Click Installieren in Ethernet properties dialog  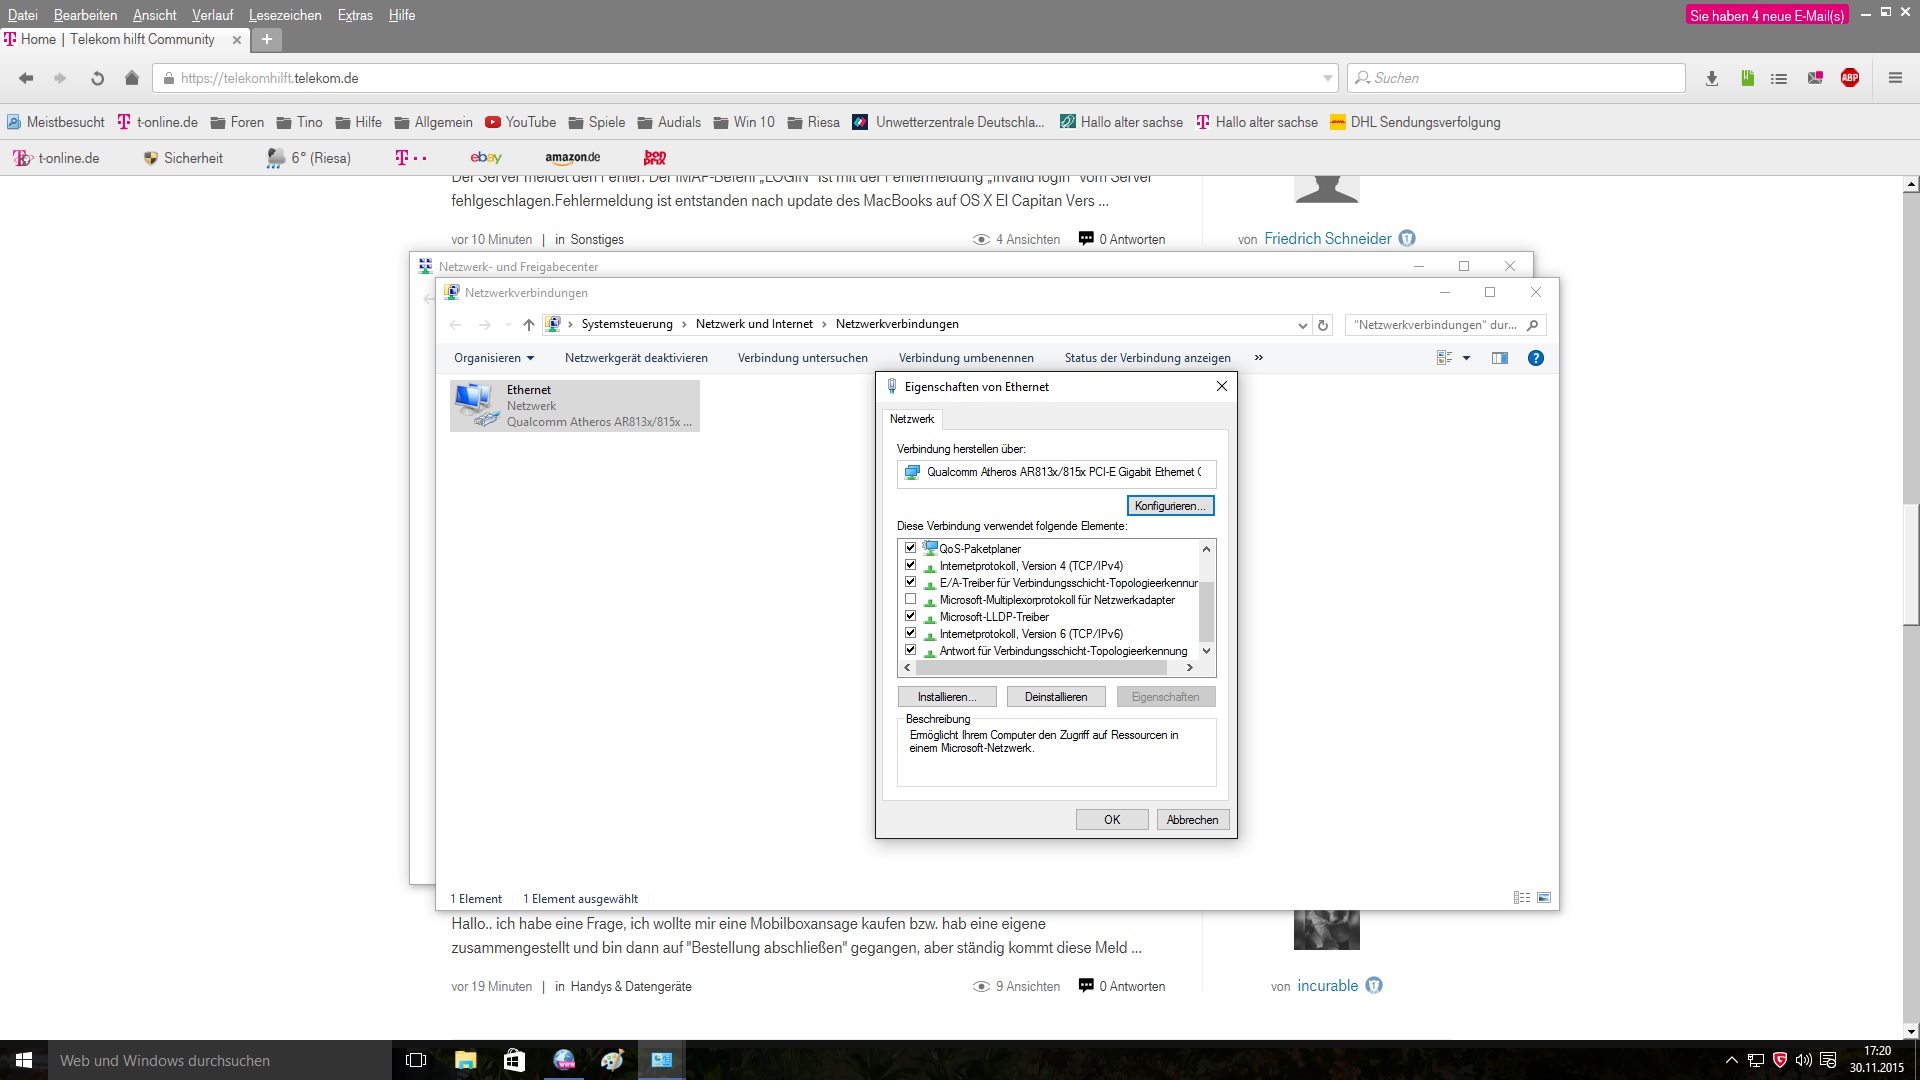(x=945, y=696)
